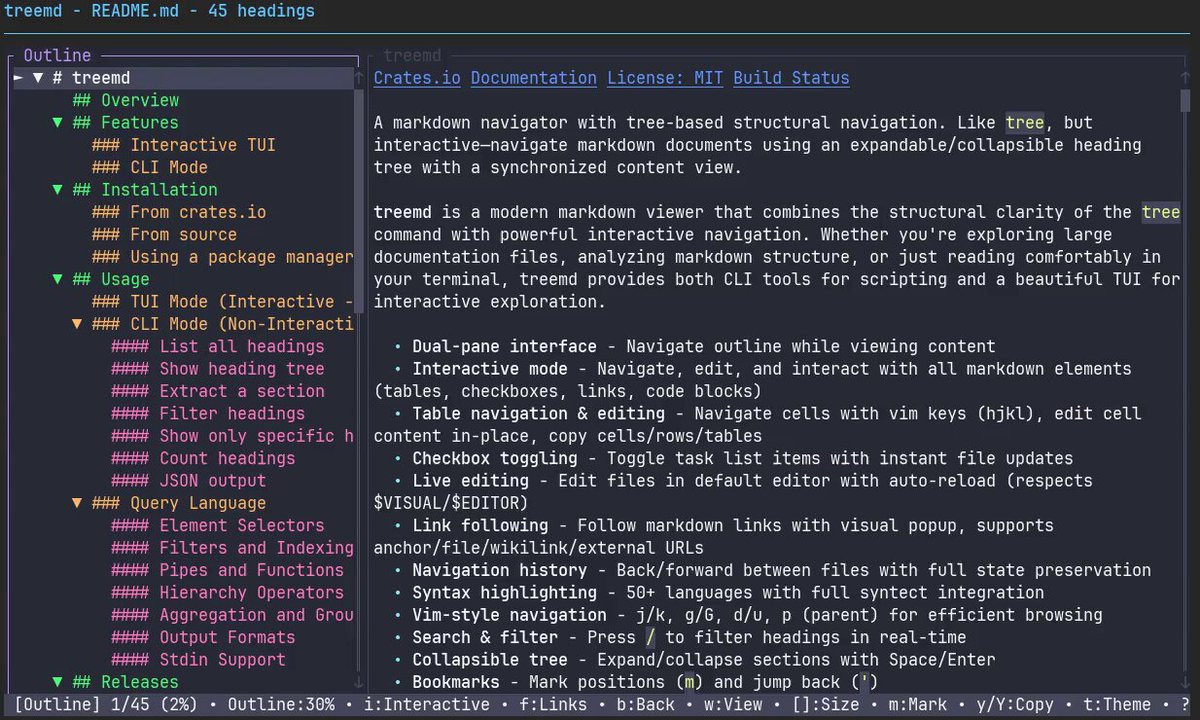The height and width of the screenshot is (720, 1200).
Task: Select the '### Interactive TUI' heading
Action: point(184,145)
